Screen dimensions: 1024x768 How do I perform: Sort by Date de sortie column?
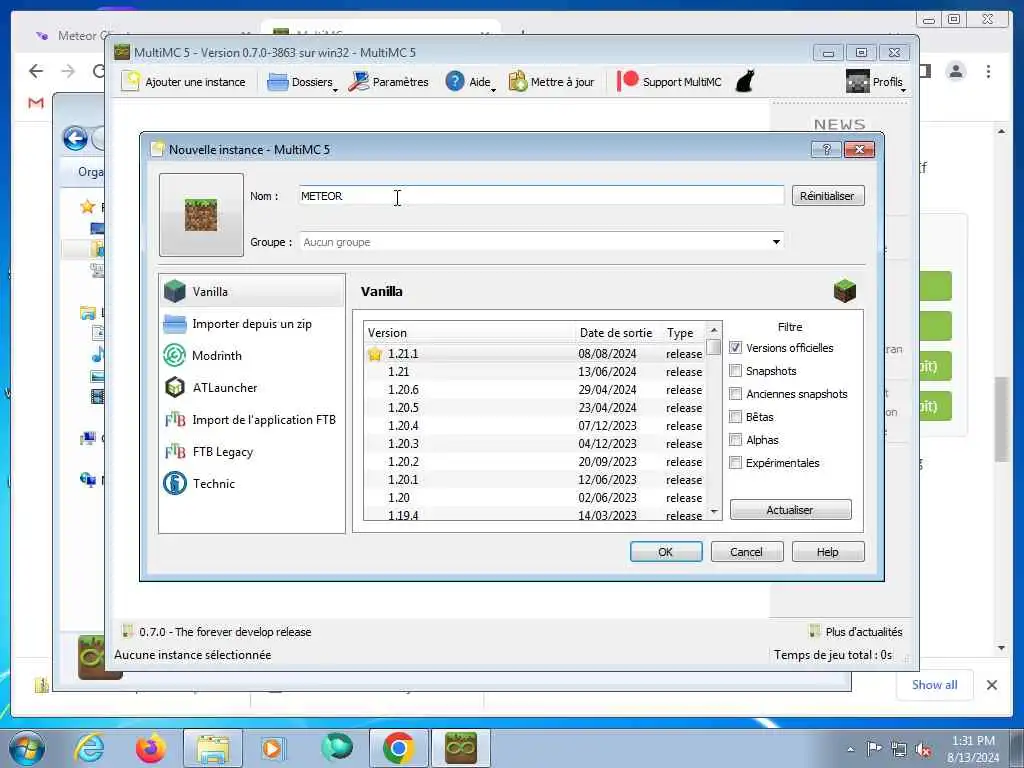tap(616, 332)
